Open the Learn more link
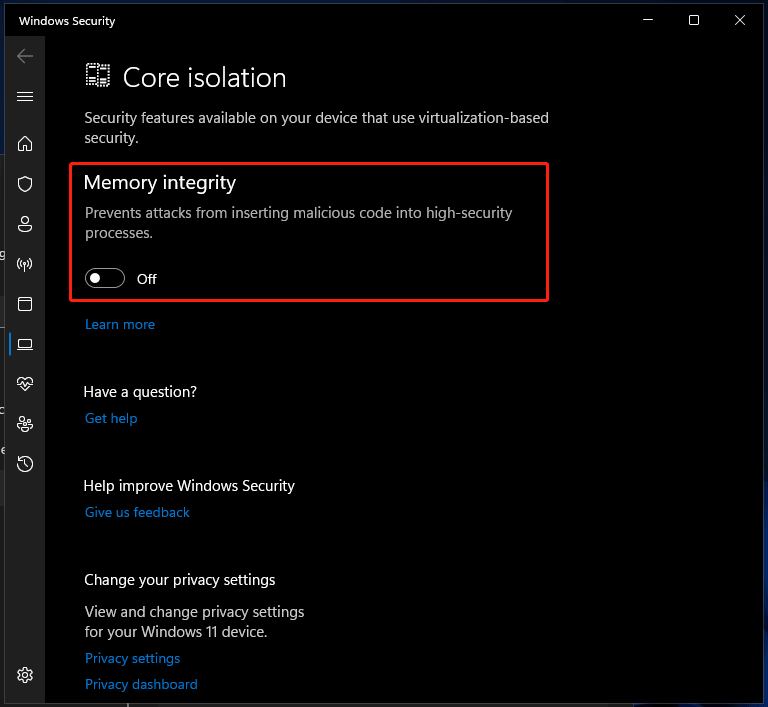The image size is (768, 707). [120, 324]
